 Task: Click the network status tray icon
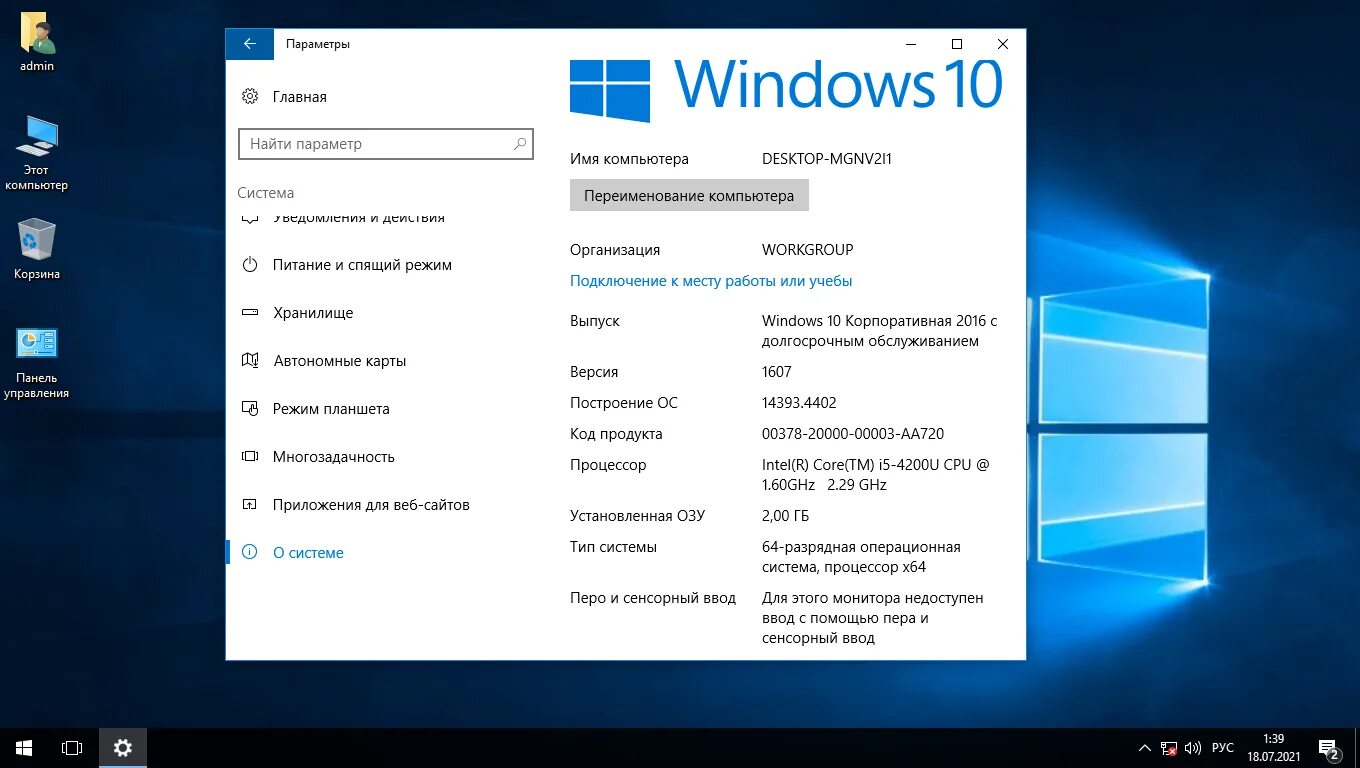[1169, 748]
